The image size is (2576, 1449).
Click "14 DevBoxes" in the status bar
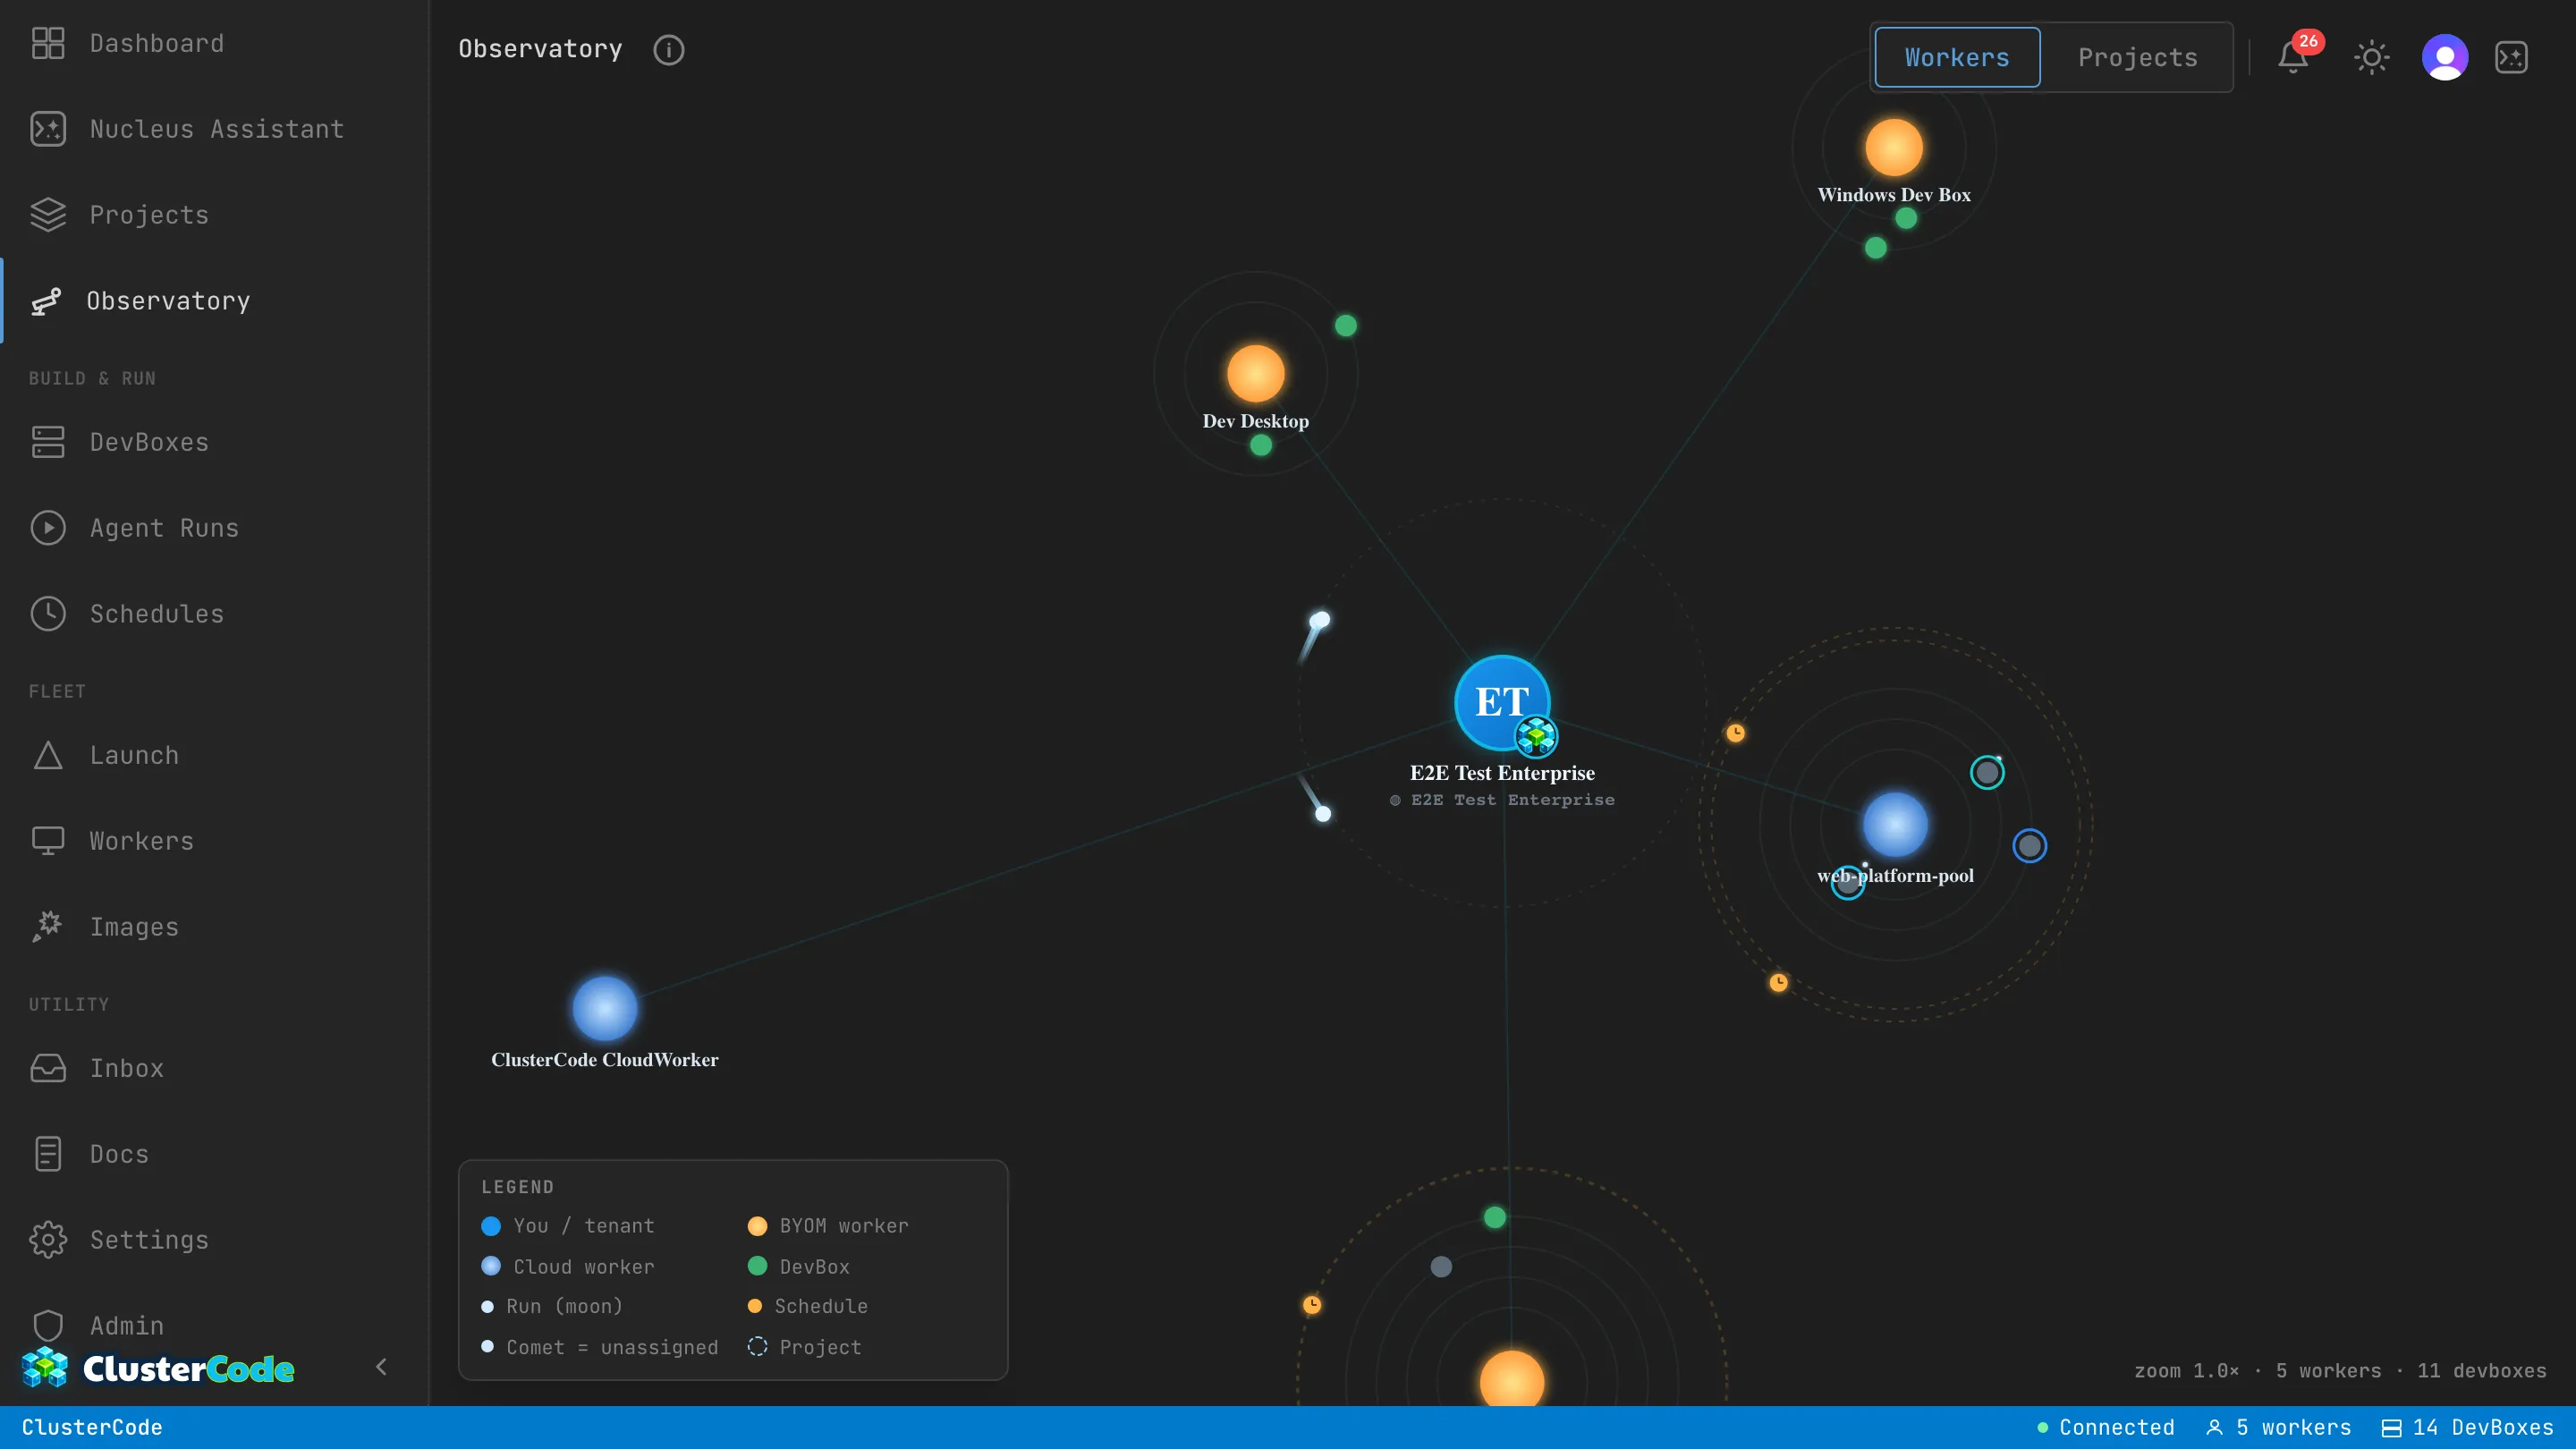pos(2468,1427)
